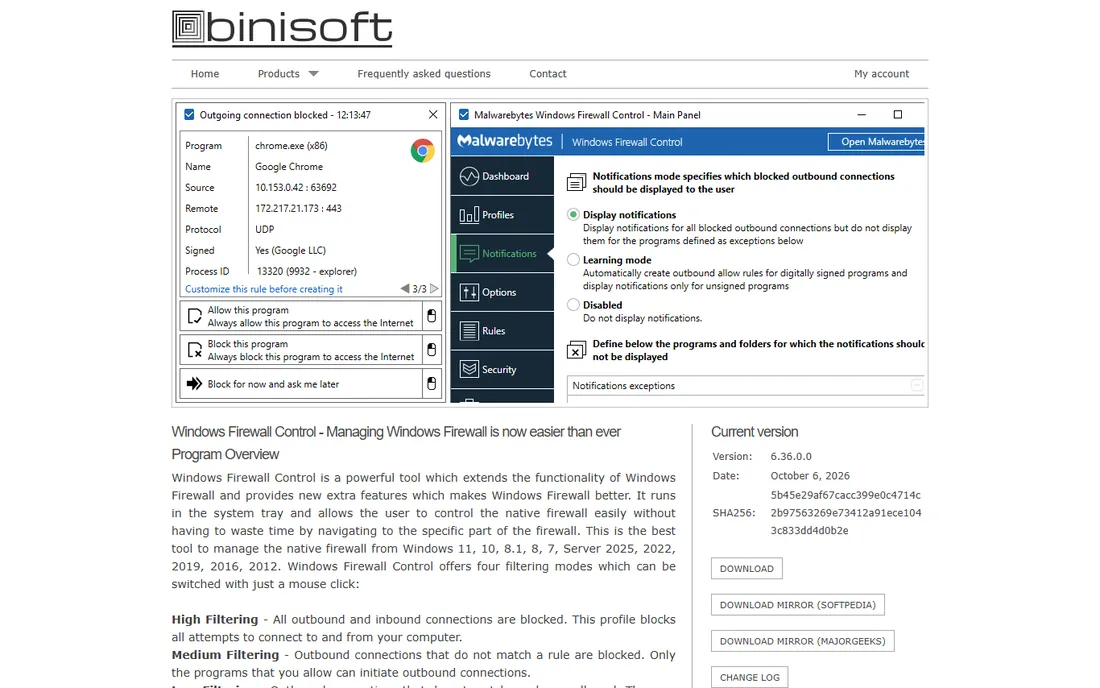The width and height of the screenshot is (1100, 688).
Task: Toggle the Outgoing connection blocked checkbox
Action: pyautogui.click(x=189, y=114)
